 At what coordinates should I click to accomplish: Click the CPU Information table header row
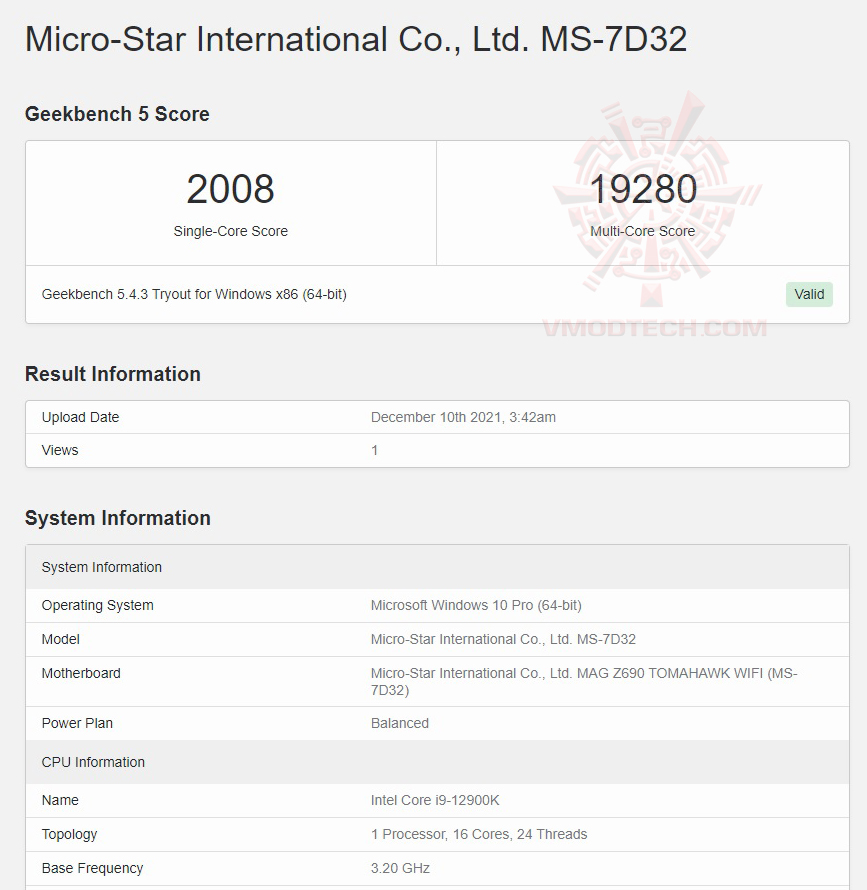click(437, 762)
